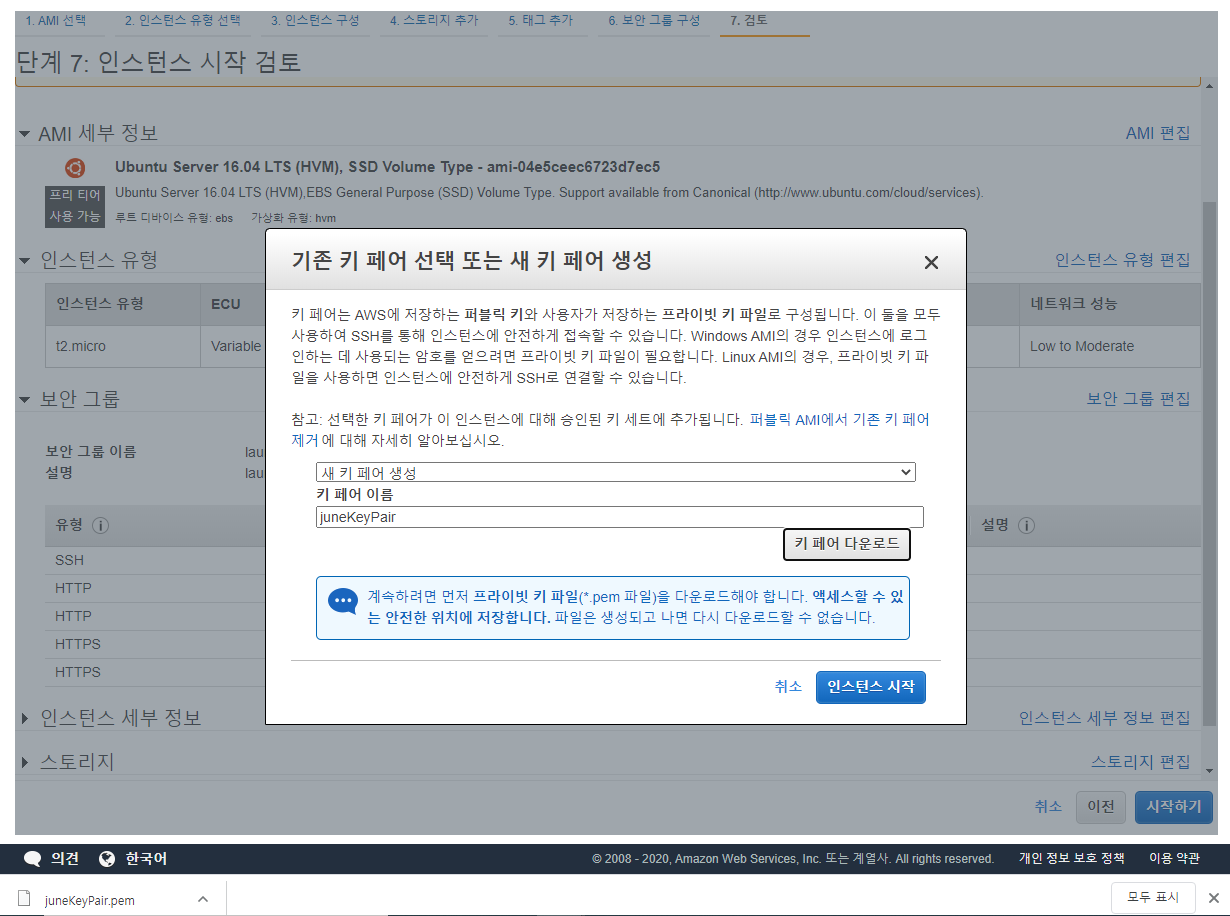Screen dimensions: 1230x916
Task: Collapse the 보안 그룹 section
Action: click(x=24, y=399)
